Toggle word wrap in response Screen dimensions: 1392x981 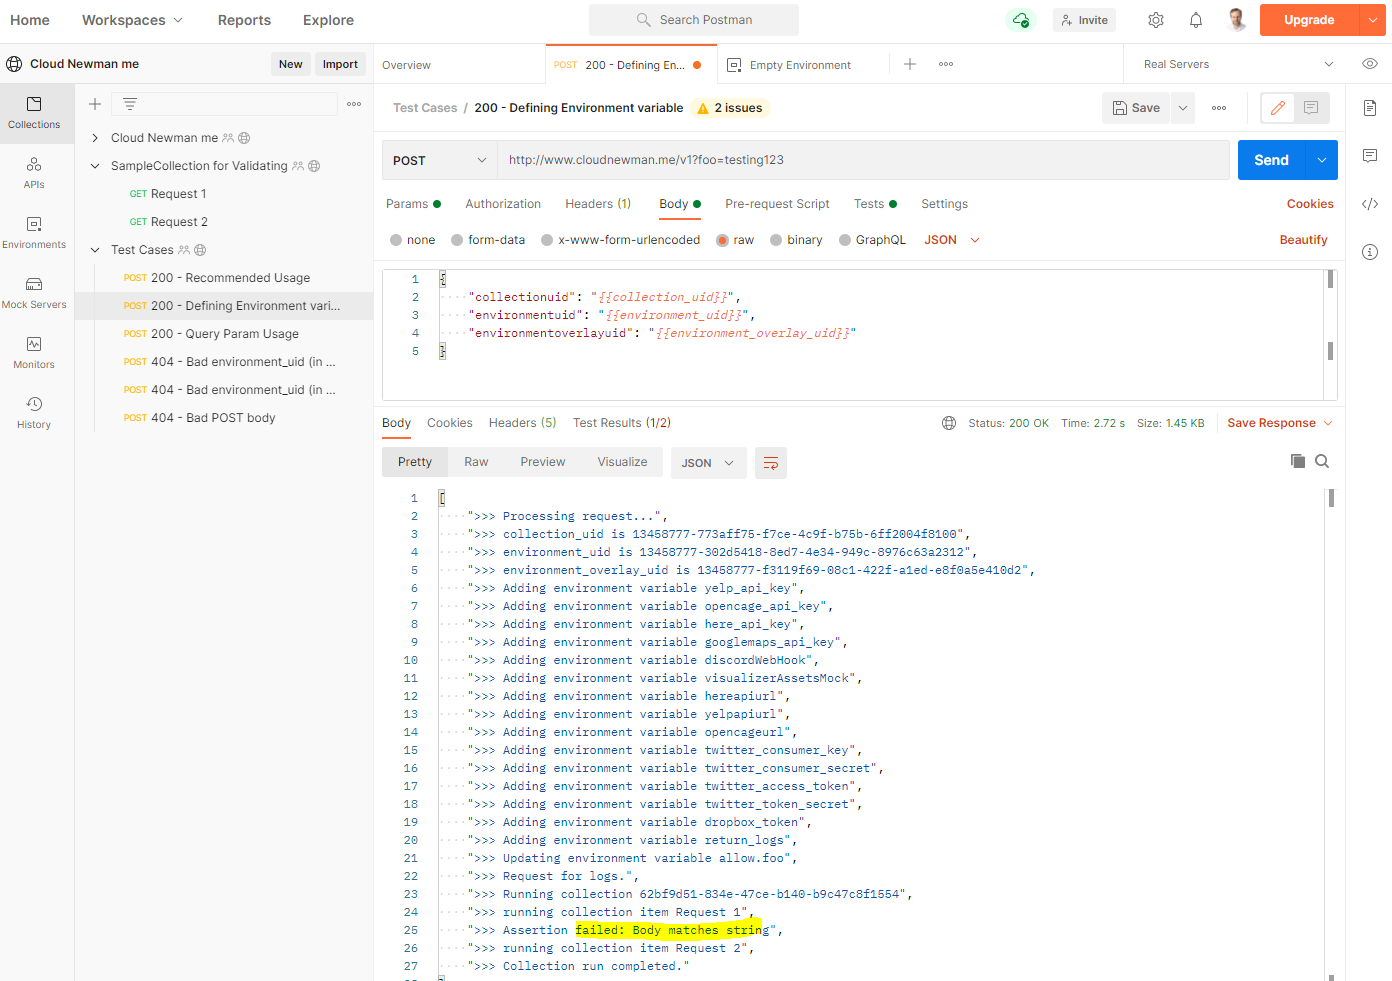click(x=771, y=463)
